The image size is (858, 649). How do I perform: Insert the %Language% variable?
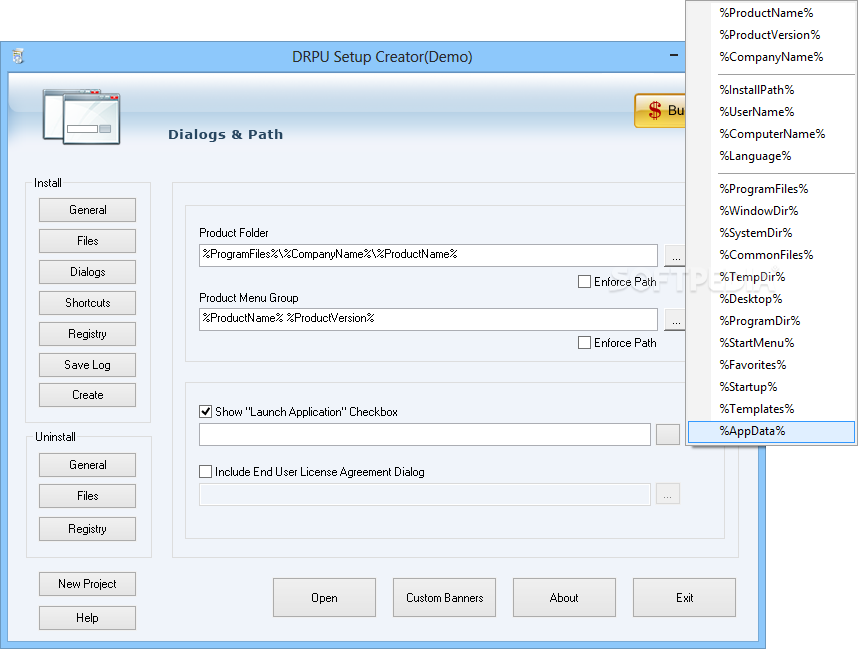pyautogui.click(x=772, y=156)
